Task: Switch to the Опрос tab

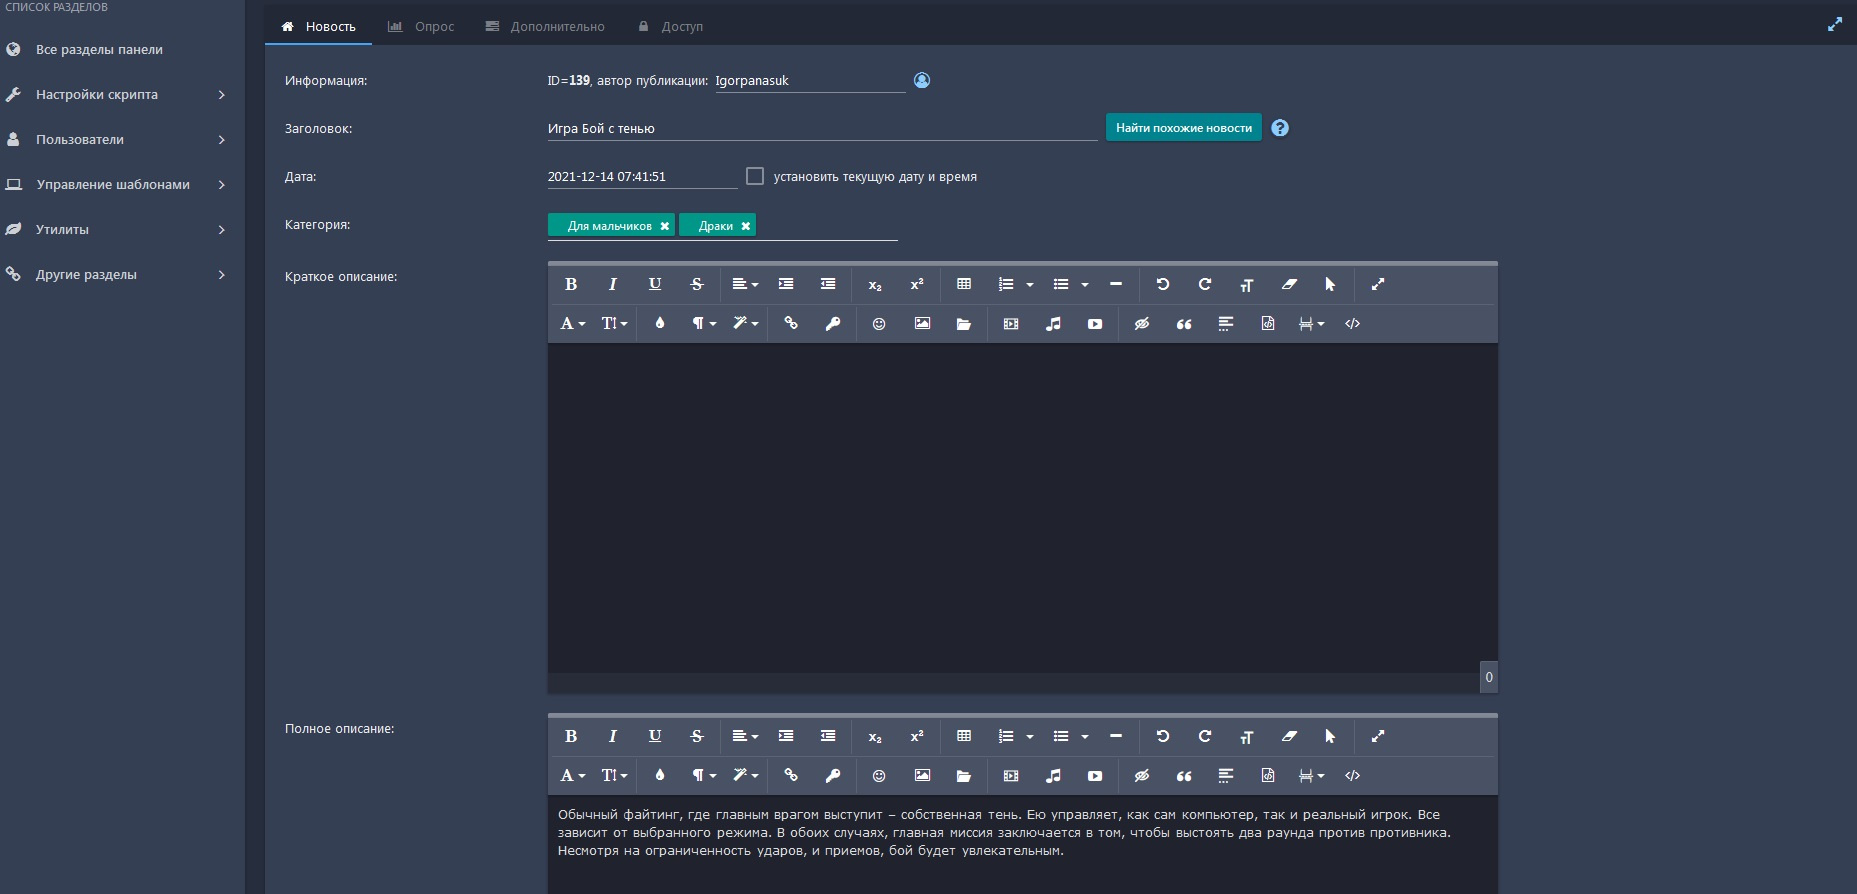Action: click(421, 26)
